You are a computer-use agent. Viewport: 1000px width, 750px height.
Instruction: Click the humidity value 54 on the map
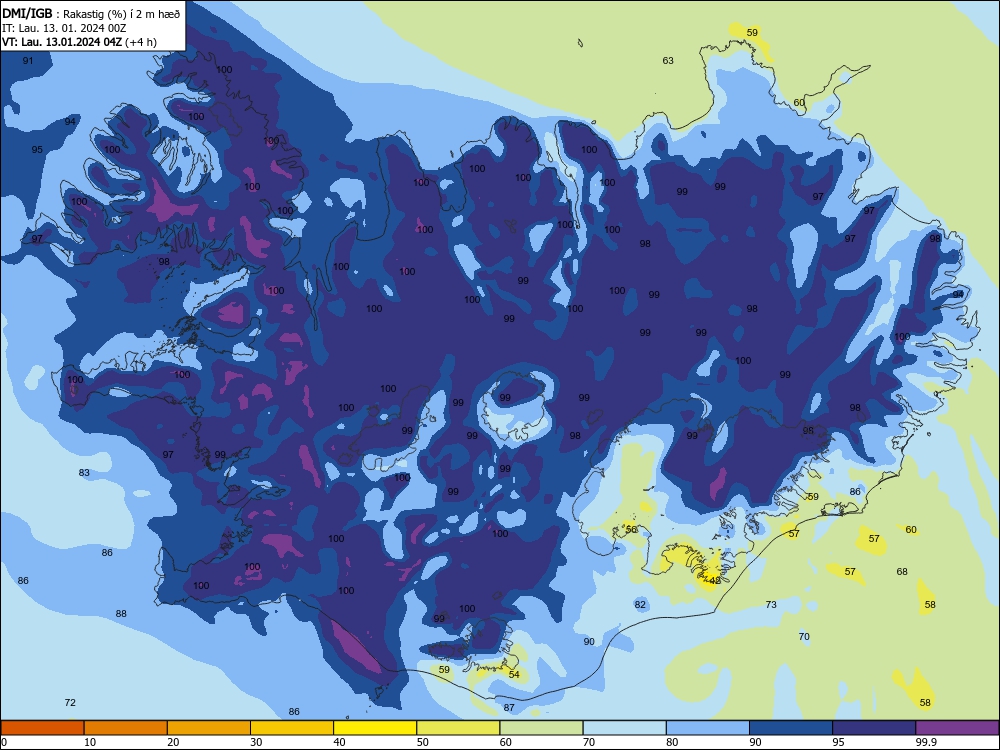pyautogui.click(x=514, y=674)
